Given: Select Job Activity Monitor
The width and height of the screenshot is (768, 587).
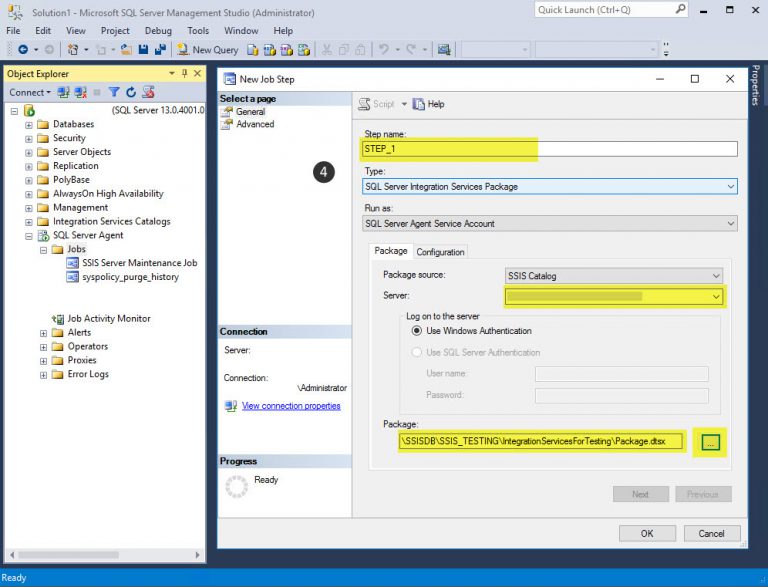Looking at the screenshot, I should [109, 318].
